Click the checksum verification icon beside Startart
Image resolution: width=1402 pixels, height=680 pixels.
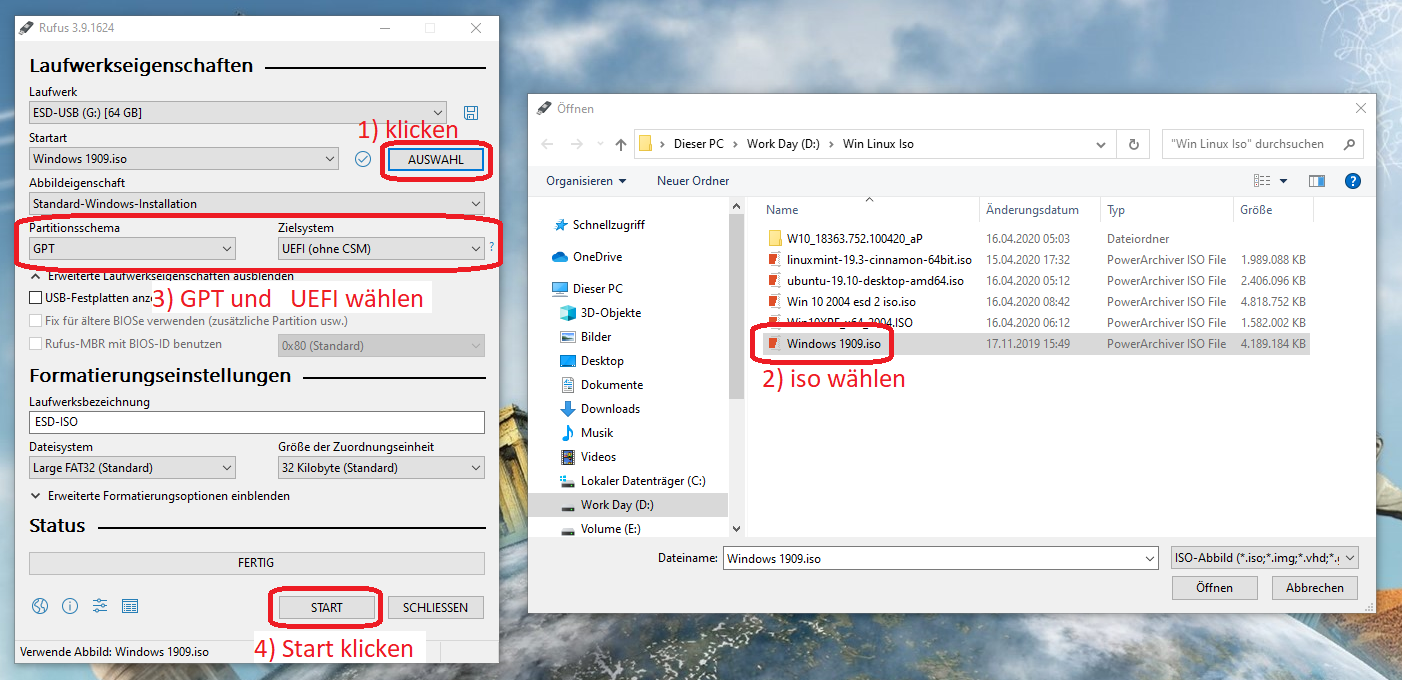click(363, 159)
